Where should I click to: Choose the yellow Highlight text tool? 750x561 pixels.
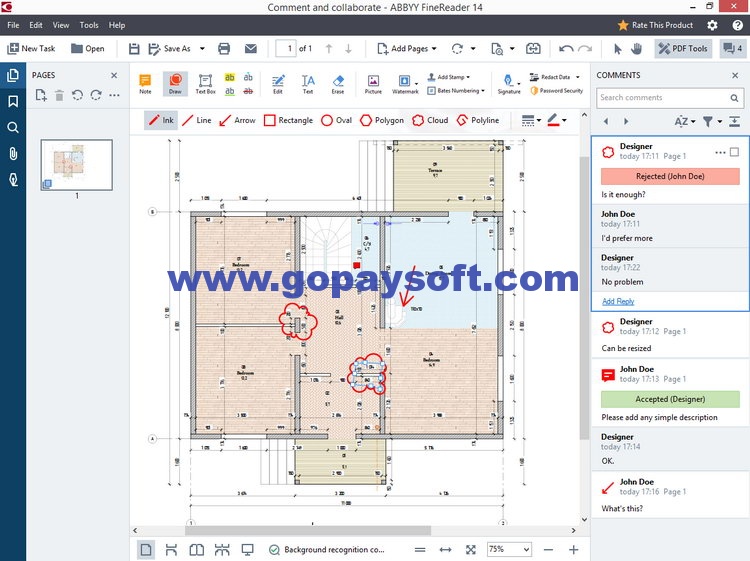(x=230, y=77)
